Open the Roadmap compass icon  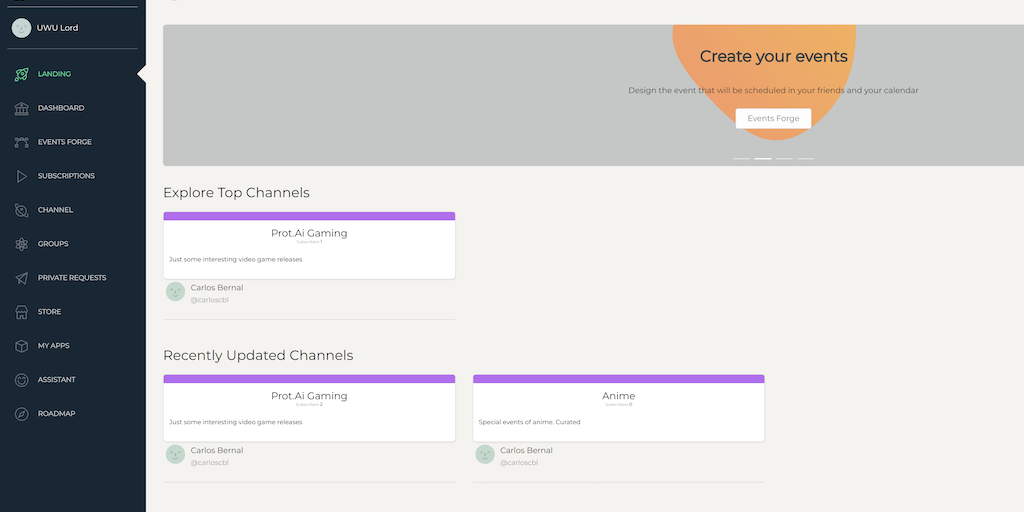[21, 414]
